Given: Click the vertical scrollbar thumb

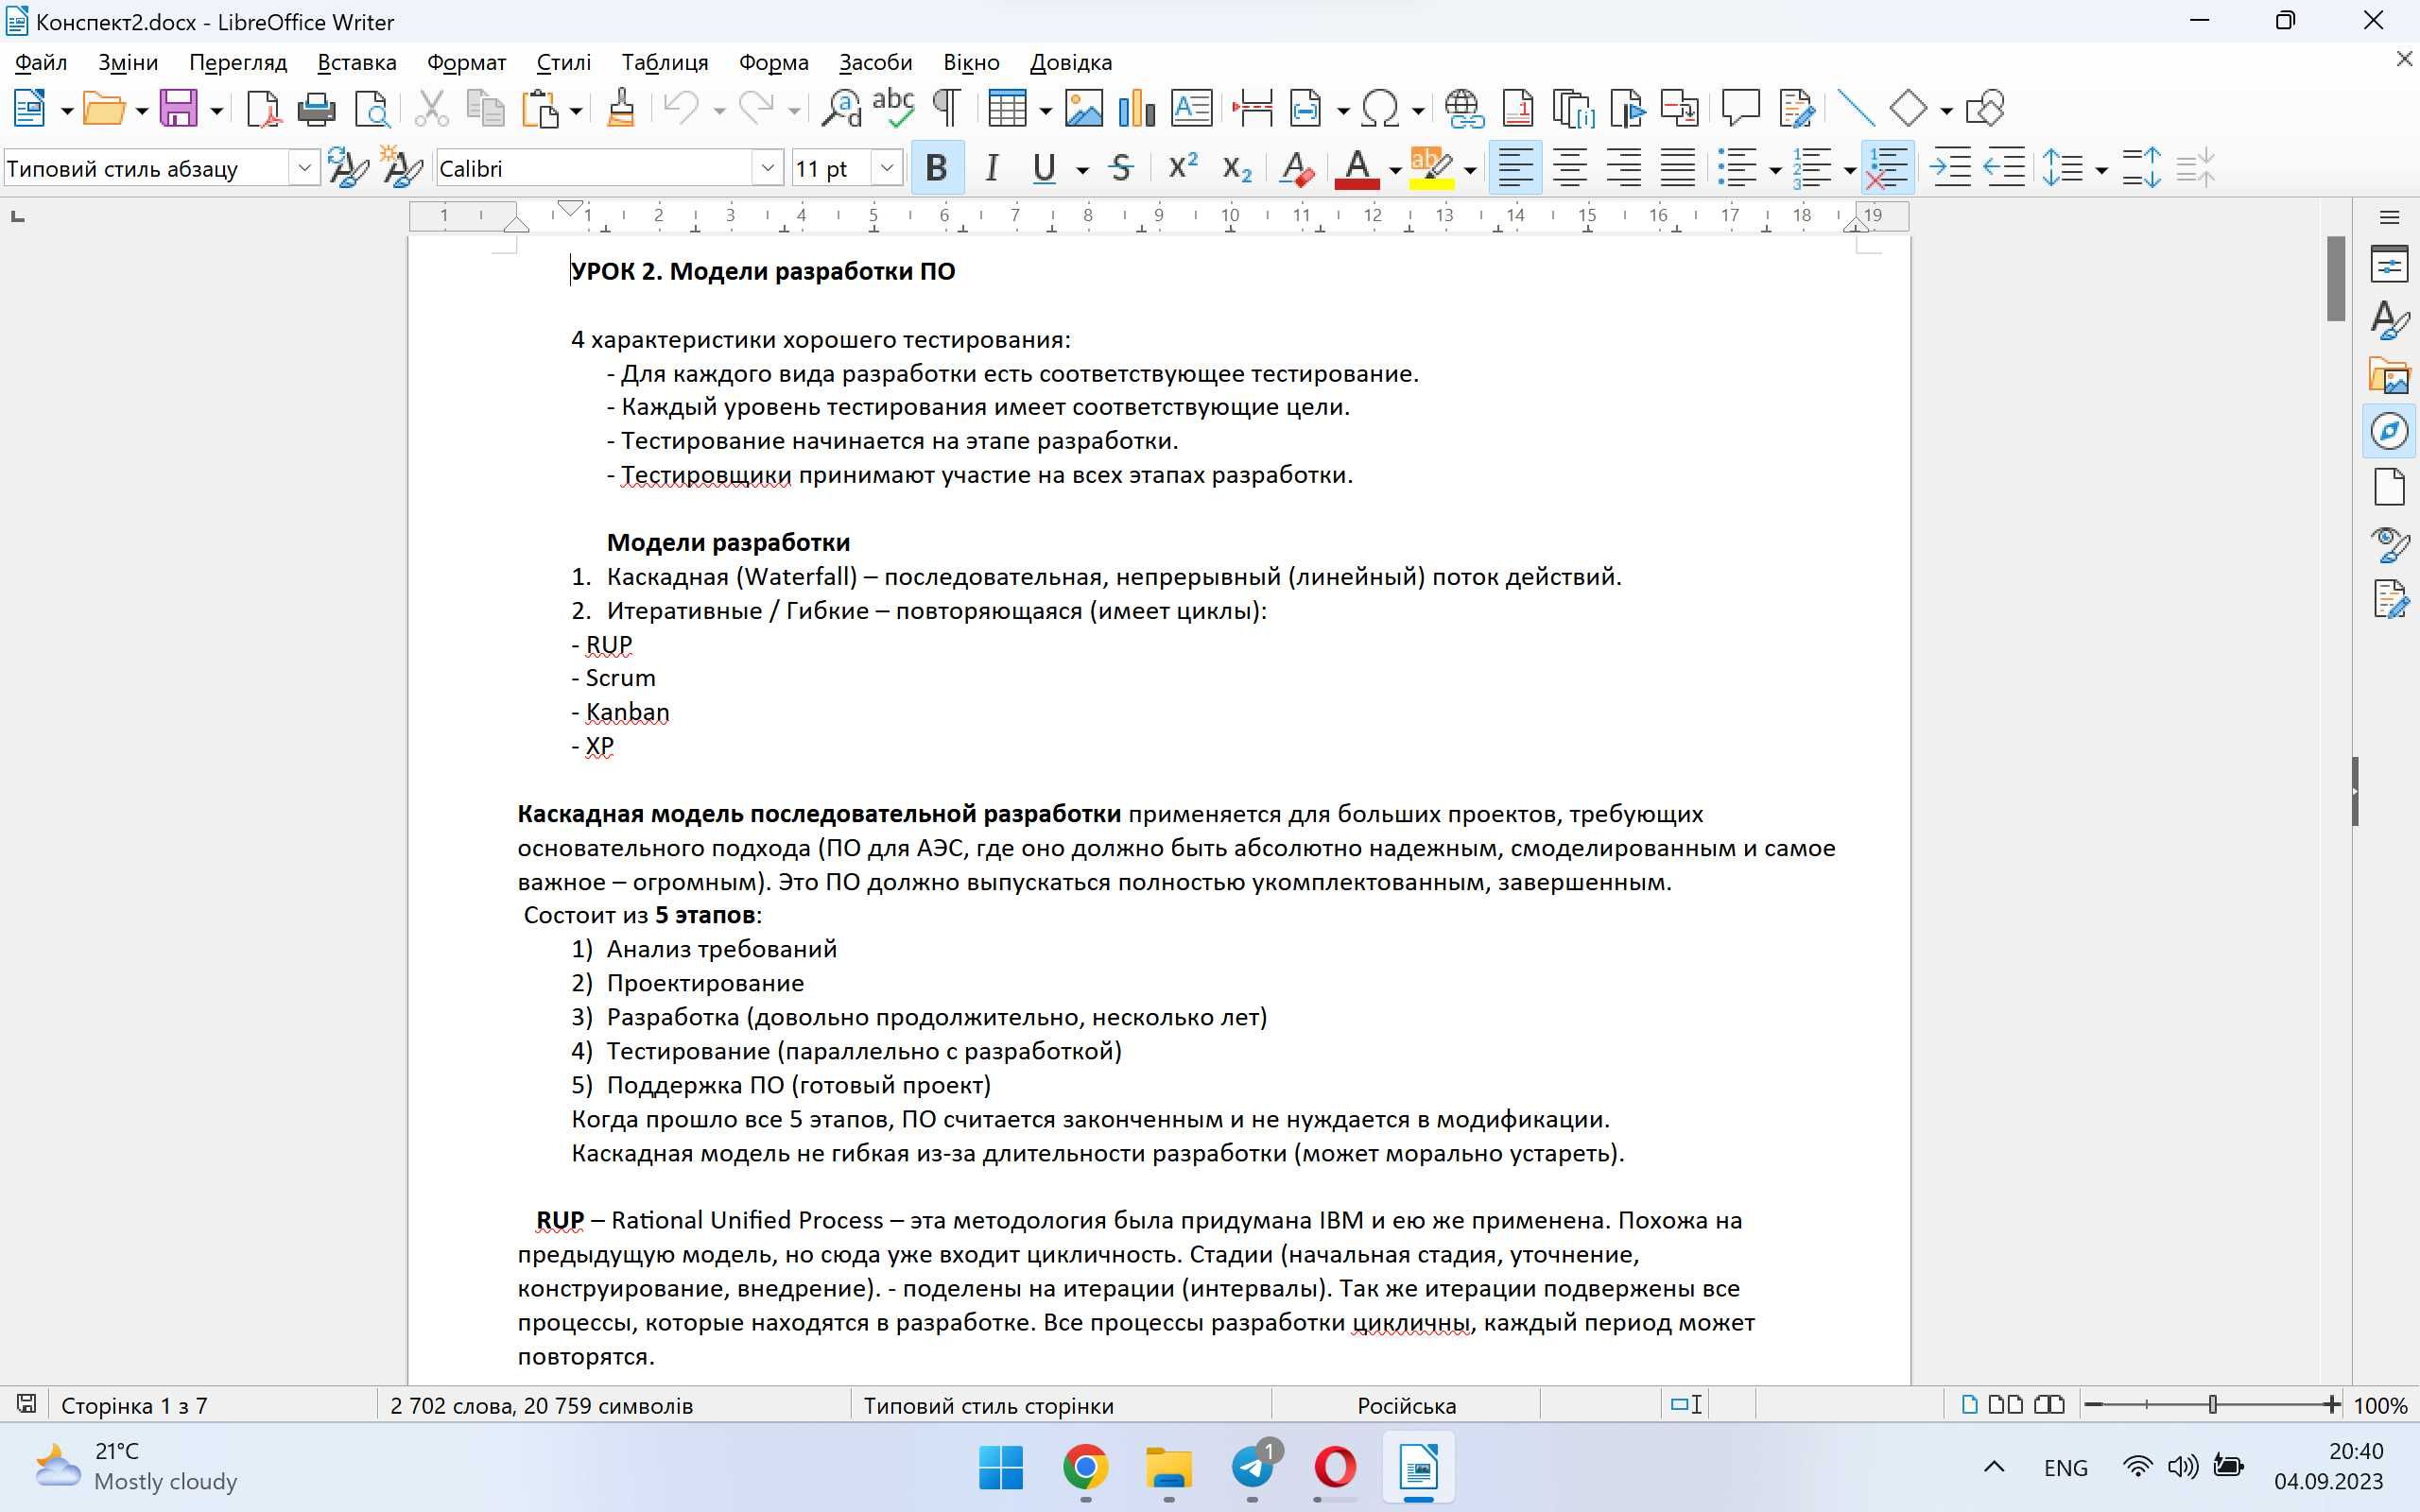Looking at the screenshot, I should (2336, 278).
